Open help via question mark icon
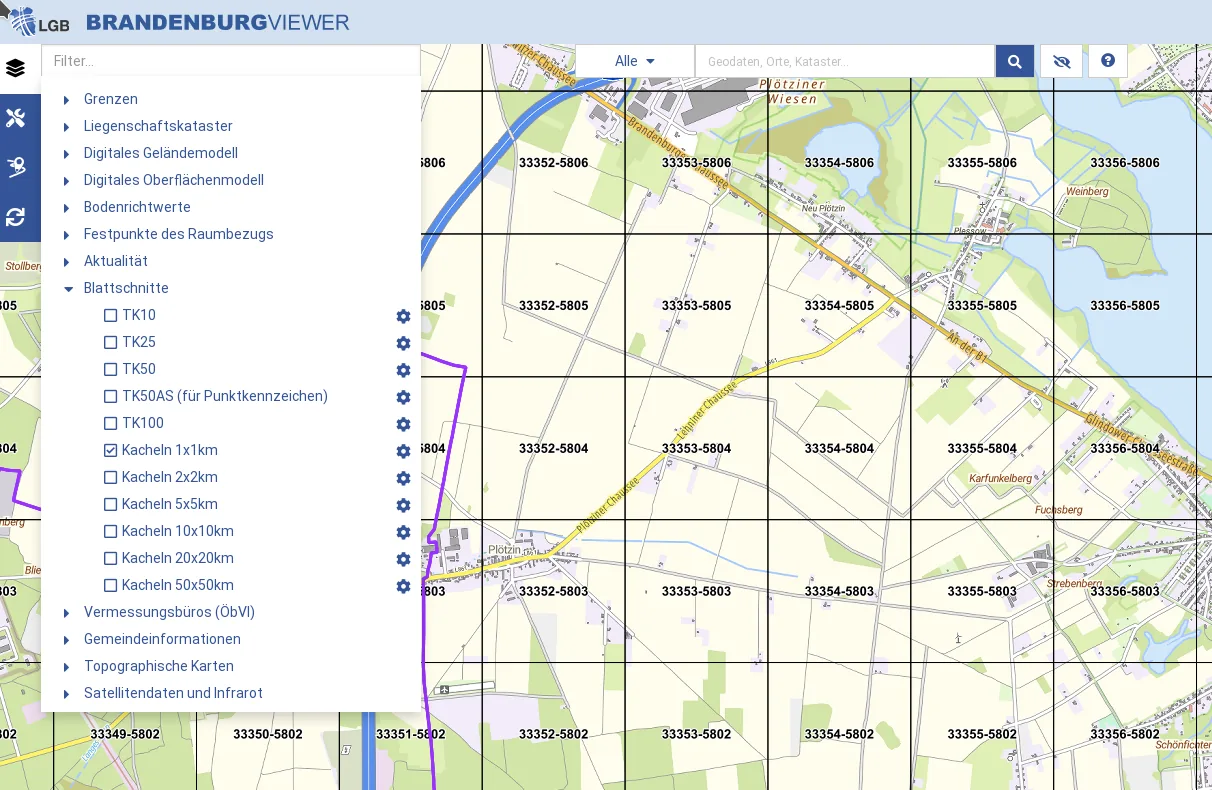The image size is (1212, 790). coord(1108,61)
